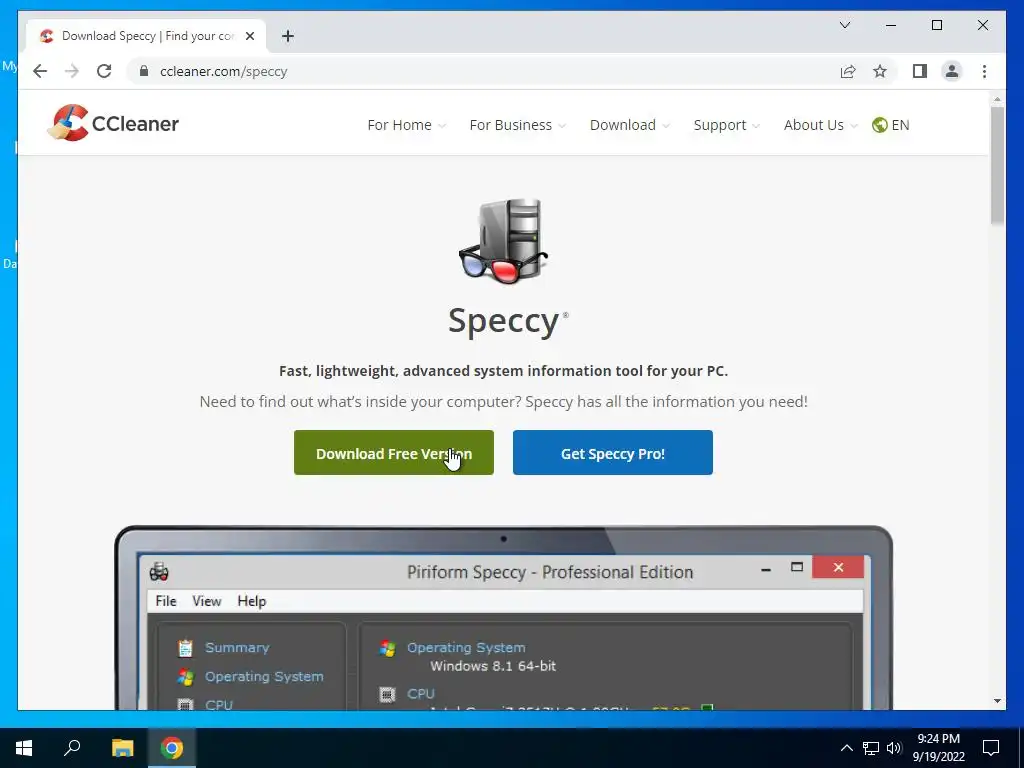Click the page vertical scrollbar thumb
The height and width of the screenshot is (768, 1024).
[x=997, y=165]
